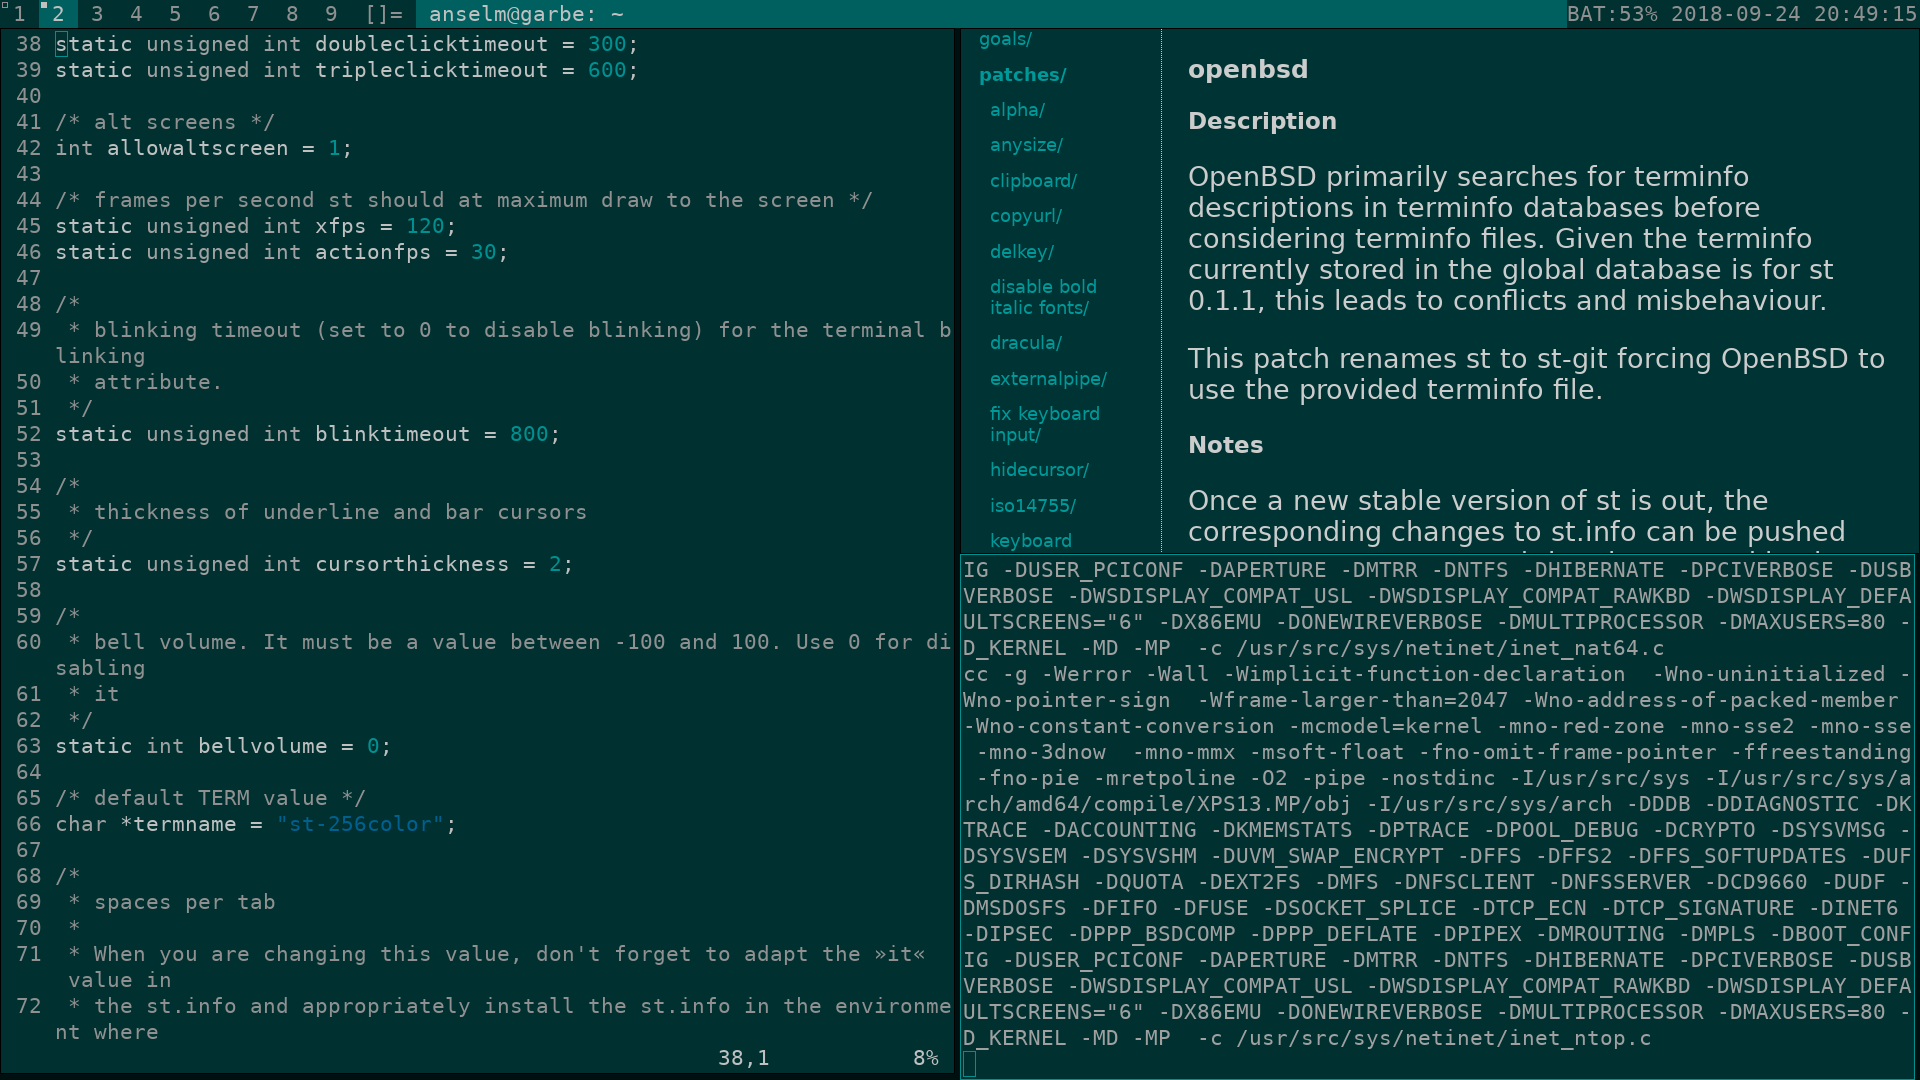1920x1080 pixels.
Task: Open the hidecursor/ patch link
Action: coord(1039,470)
